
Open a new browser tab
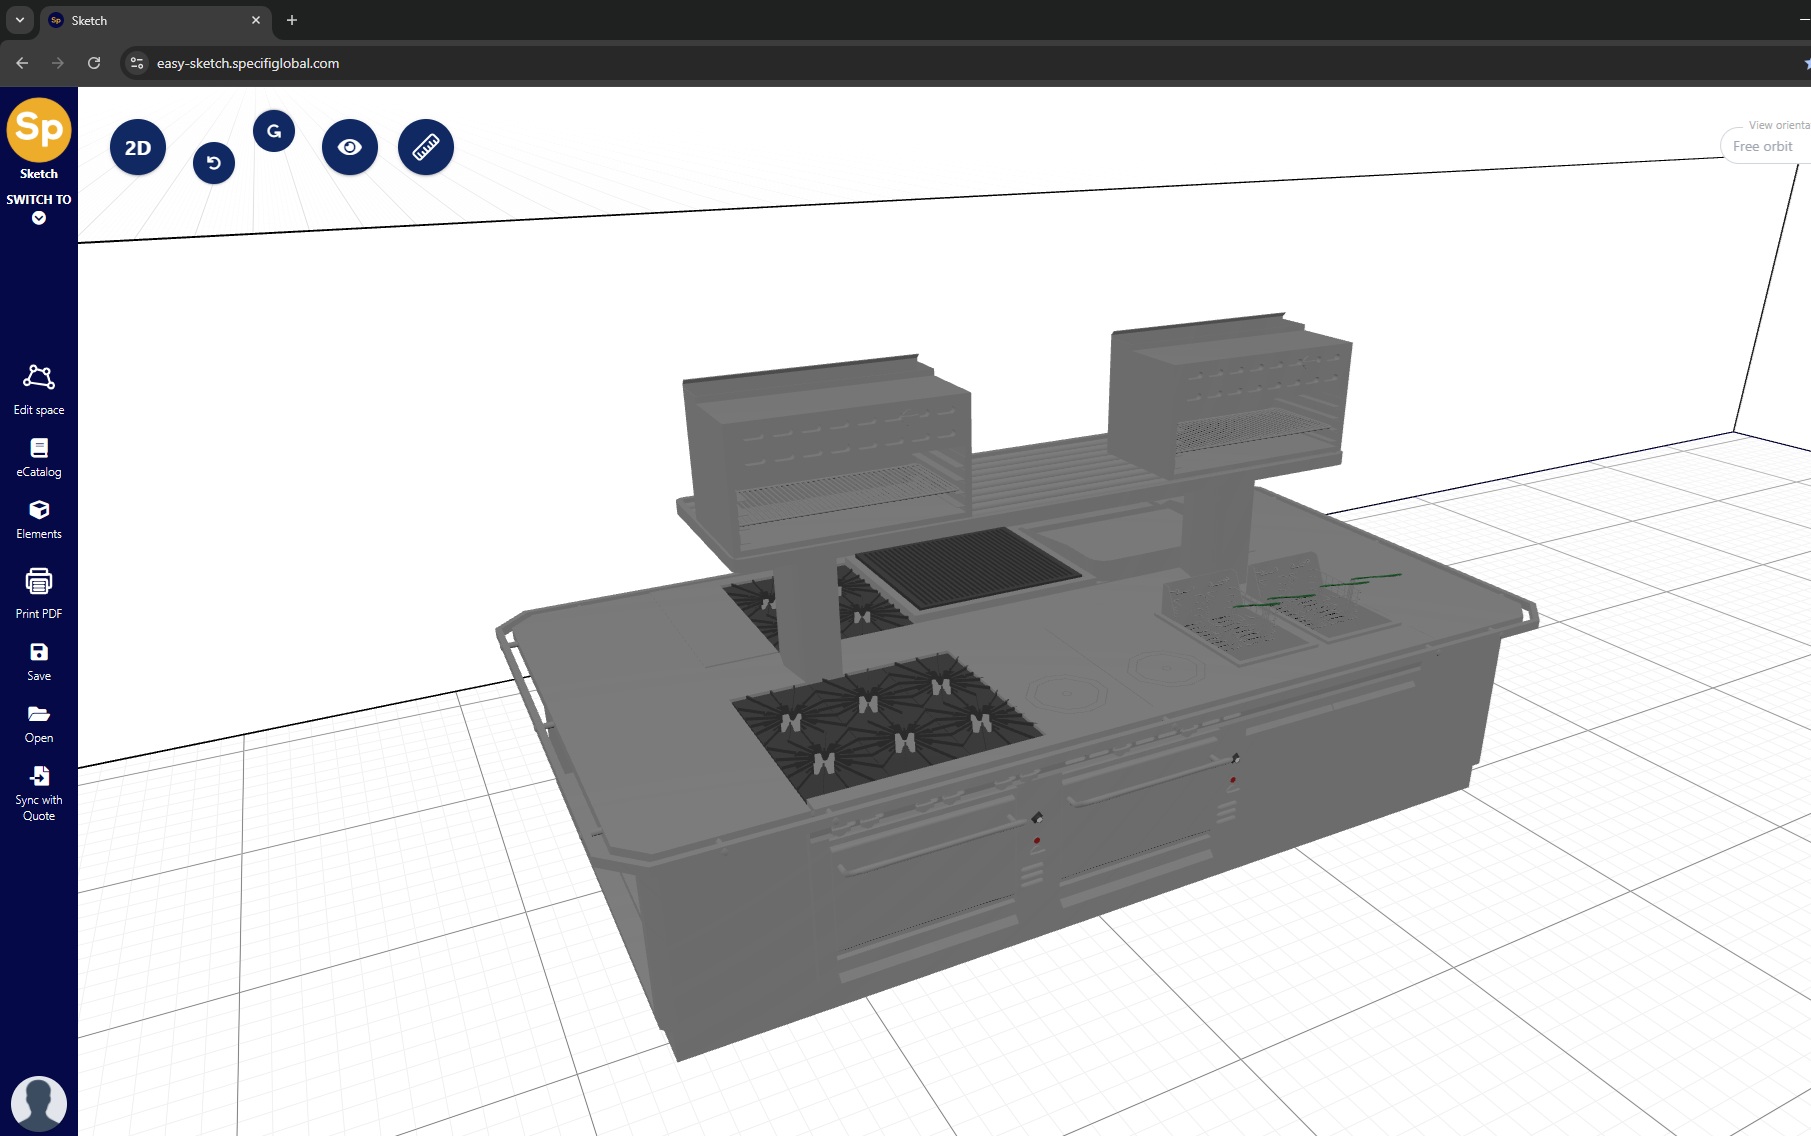click(x=292, y=20)
